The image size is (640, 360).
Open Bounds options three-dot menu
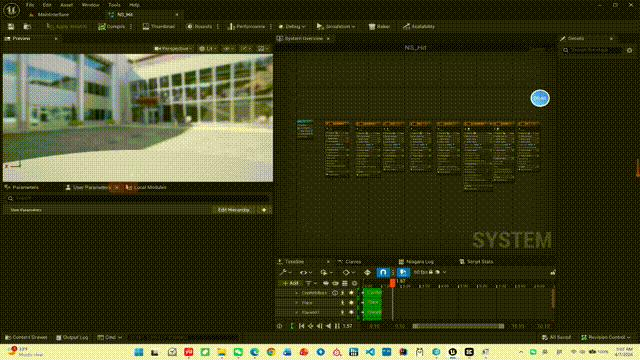[x=218, y=27]
